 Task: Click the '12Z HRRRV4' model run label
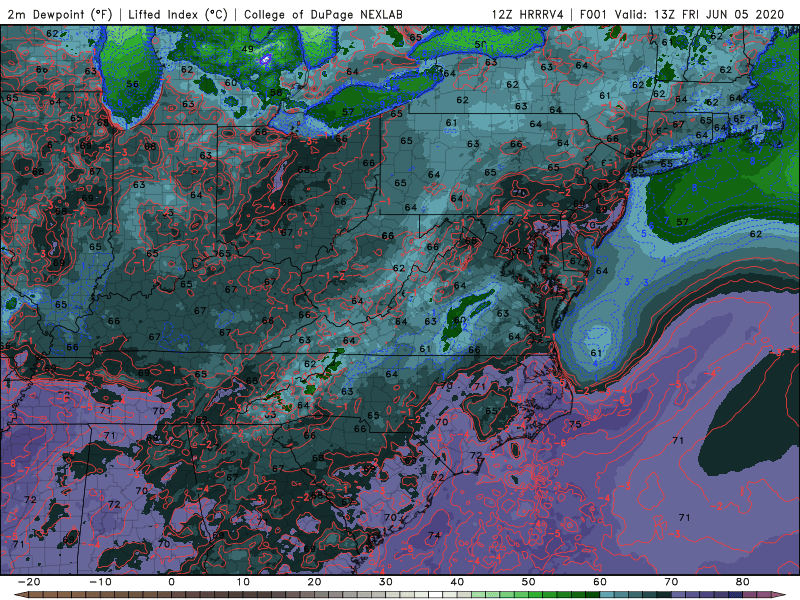[x=528, y=15]
